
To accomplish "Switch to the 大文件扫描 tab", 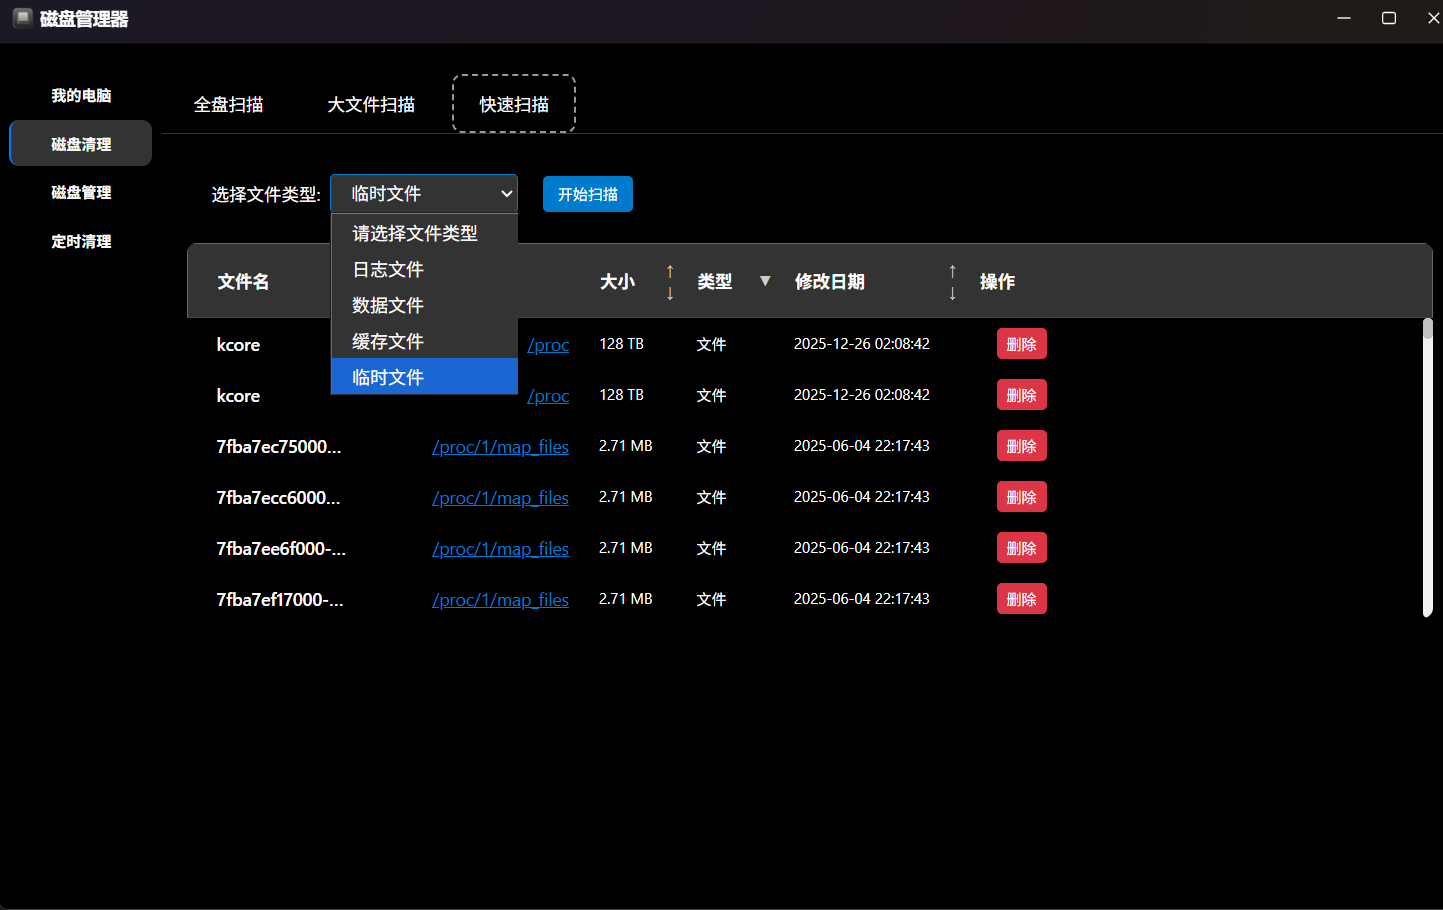I will click(x=371, y=104).
